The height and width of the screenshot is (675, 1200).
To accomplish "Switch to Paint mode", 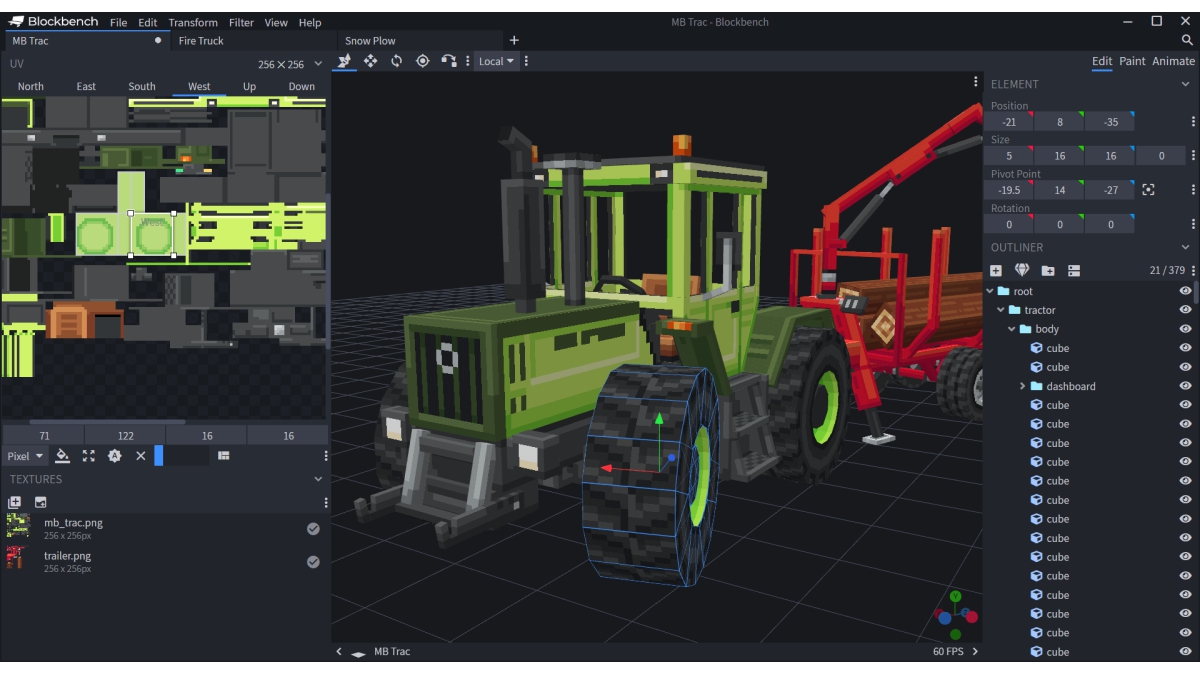I will (x=1132, y=61).
